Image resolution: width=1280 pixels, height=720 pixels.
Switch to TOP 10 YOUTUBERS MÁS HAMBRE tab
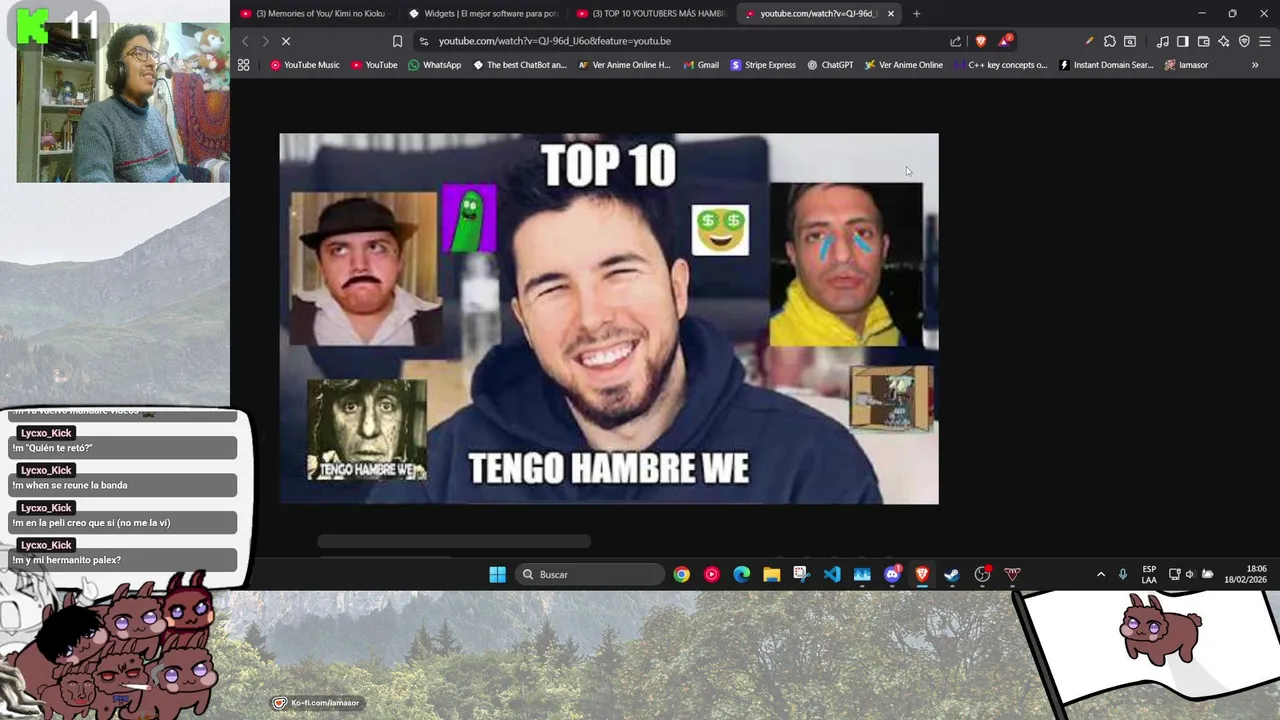pyautogui.click(x=651, y=13)
